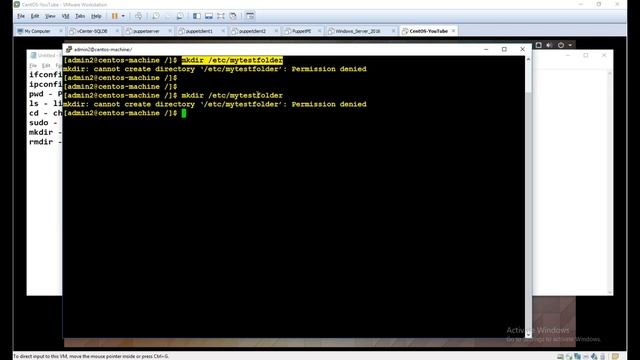Click the guest power icon near speaker
Image resolution: width=640 pixels, height=360 pixels.
(x=561, y=45)
